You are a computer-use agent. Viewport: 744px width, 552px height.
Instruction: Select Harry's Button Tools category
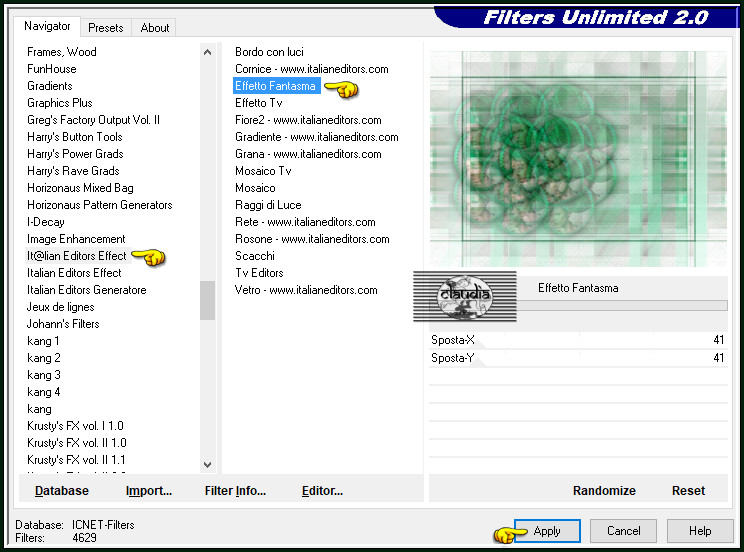[75, 137]
